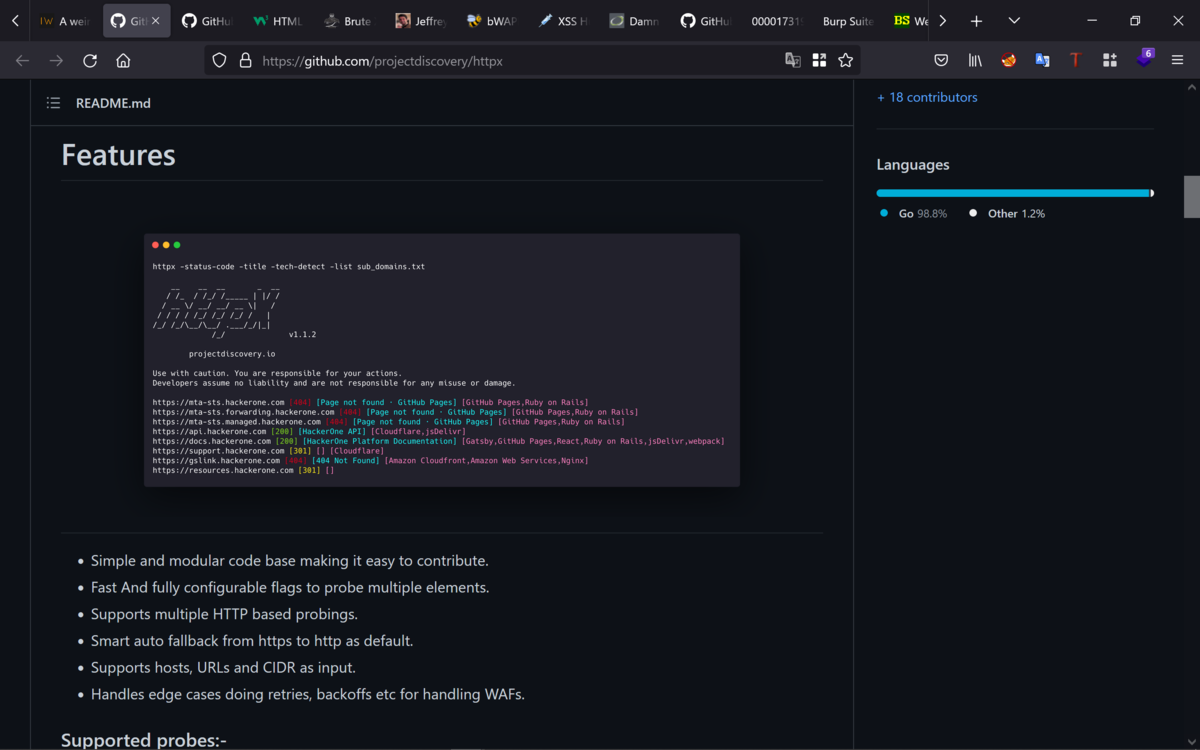Image resolution: width=1200 pixels, height=750 pixels.
Task: Click the 'Simple and modular code base' bullet
Action: point(290,561)
